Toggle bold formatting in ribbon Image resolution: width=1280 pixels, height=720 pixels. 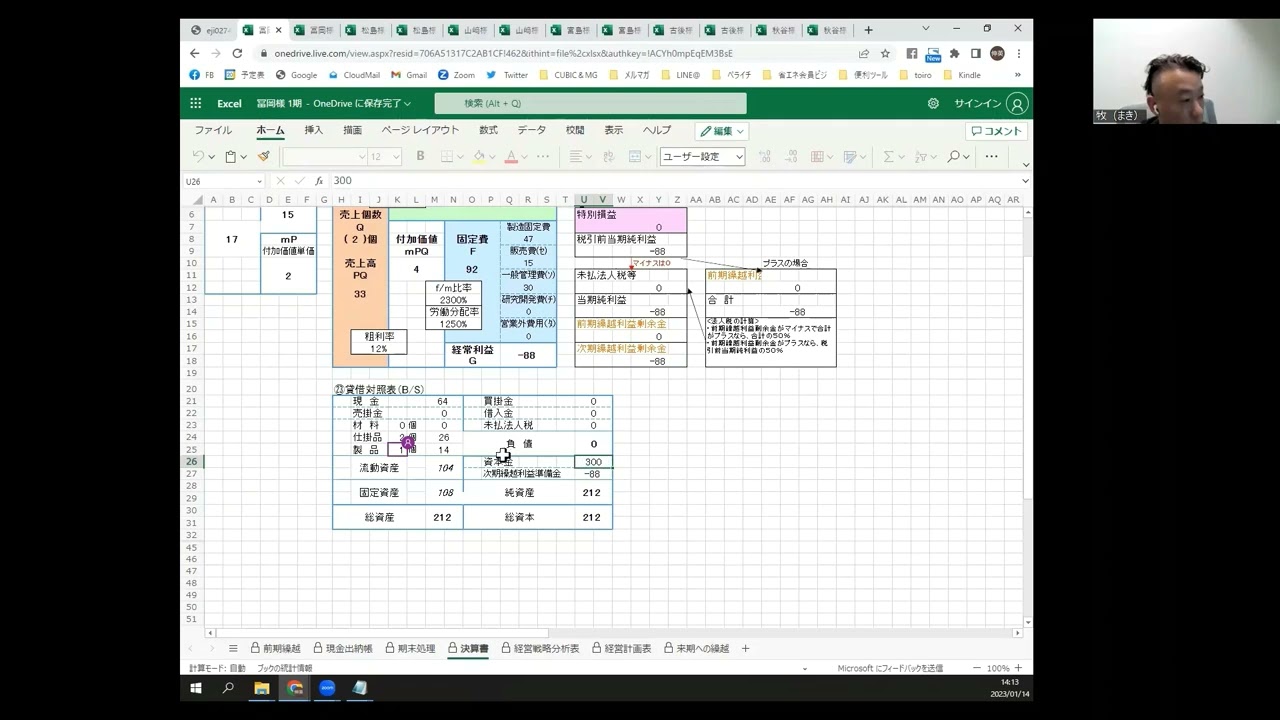420,156
